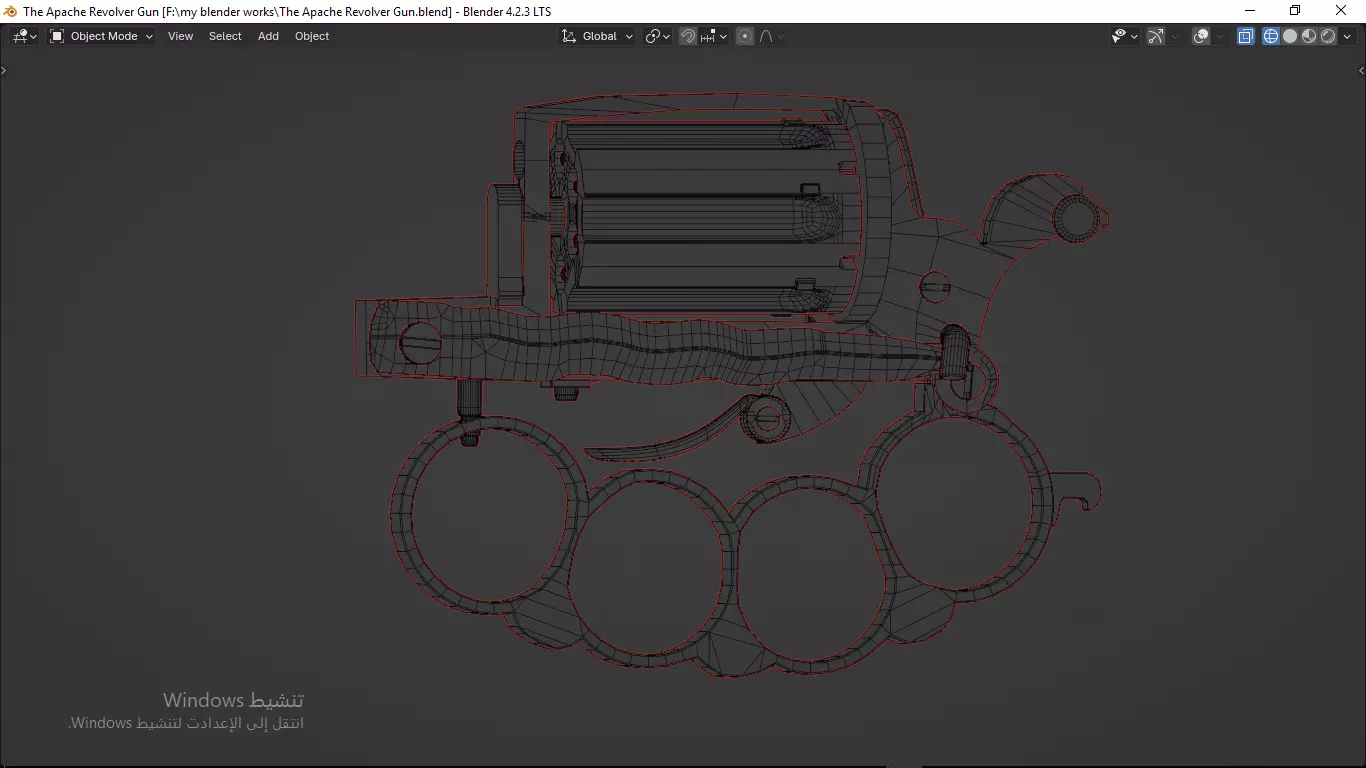Open the gizmo options dropdown arrow

click(x=1175, y=36)
